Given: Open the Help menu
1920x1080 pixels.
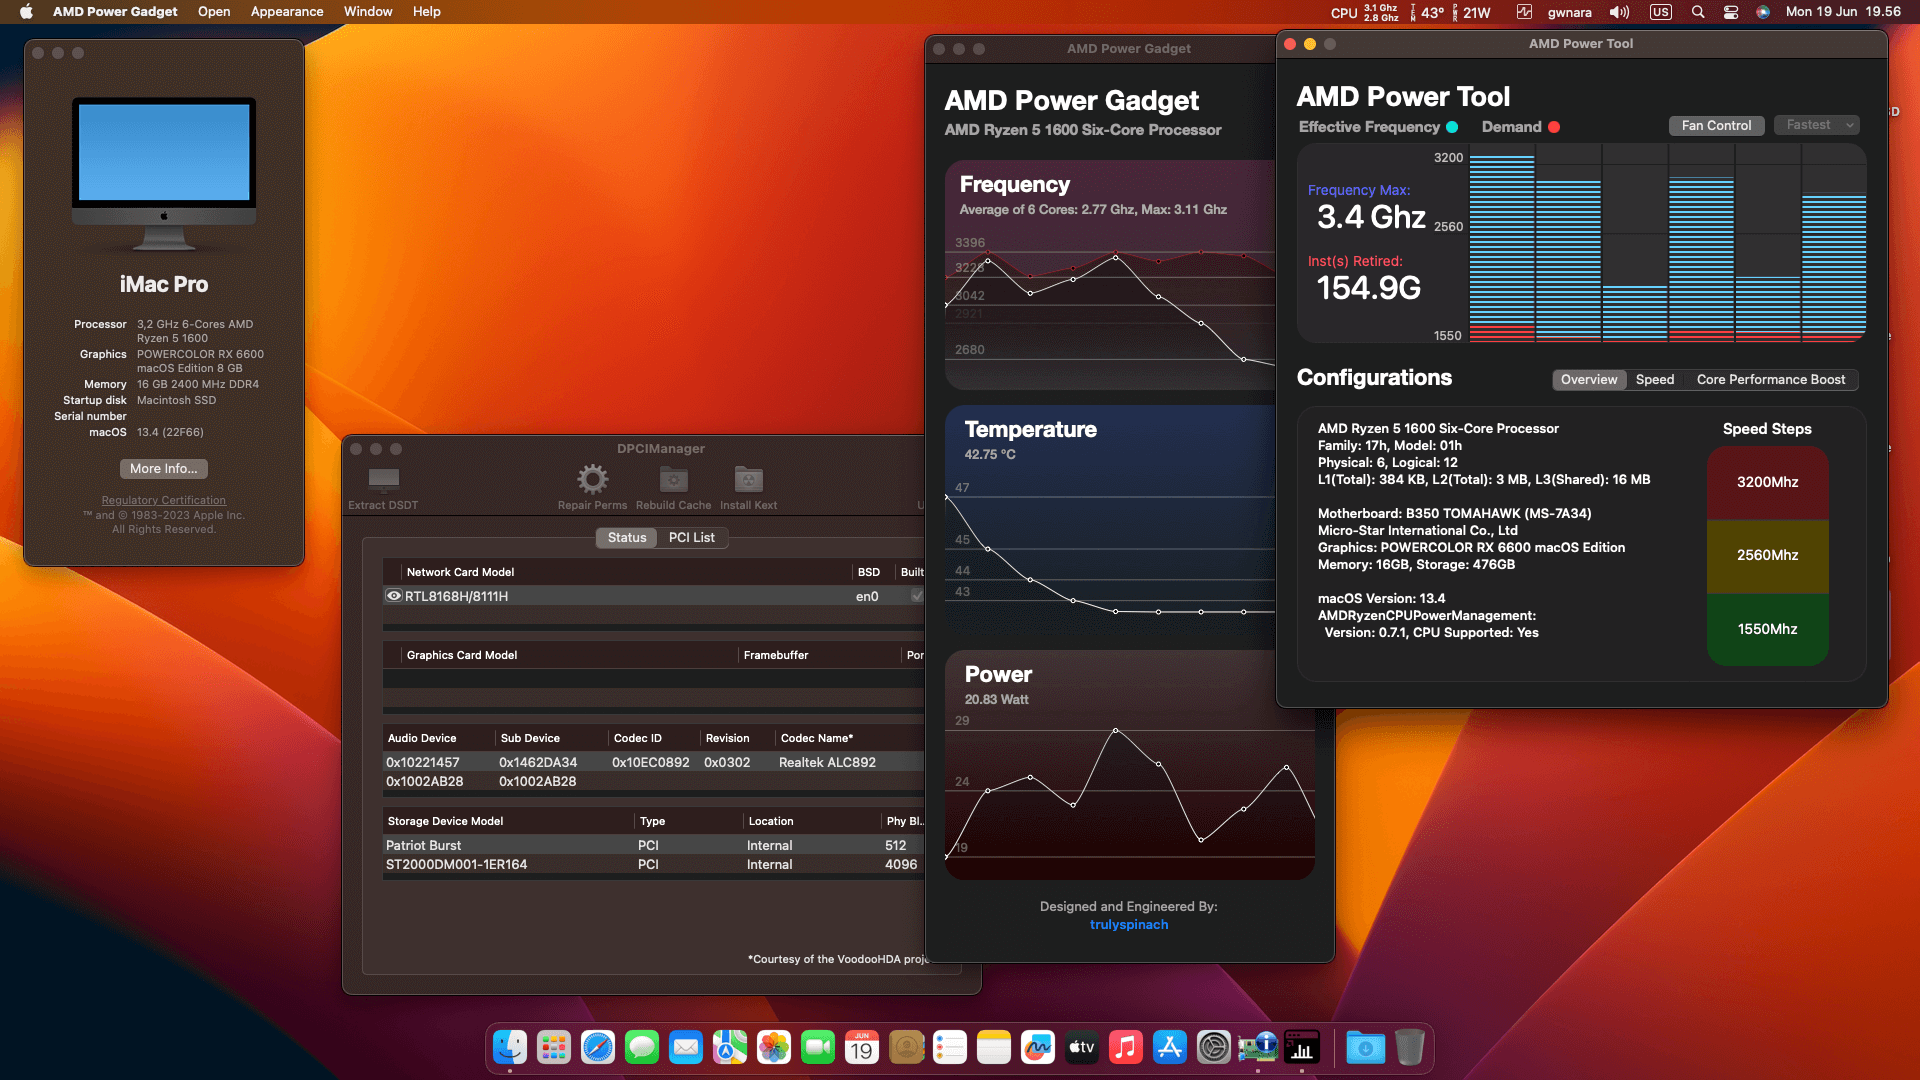Looking at the screenshot, I should click(x=427, y=12).
